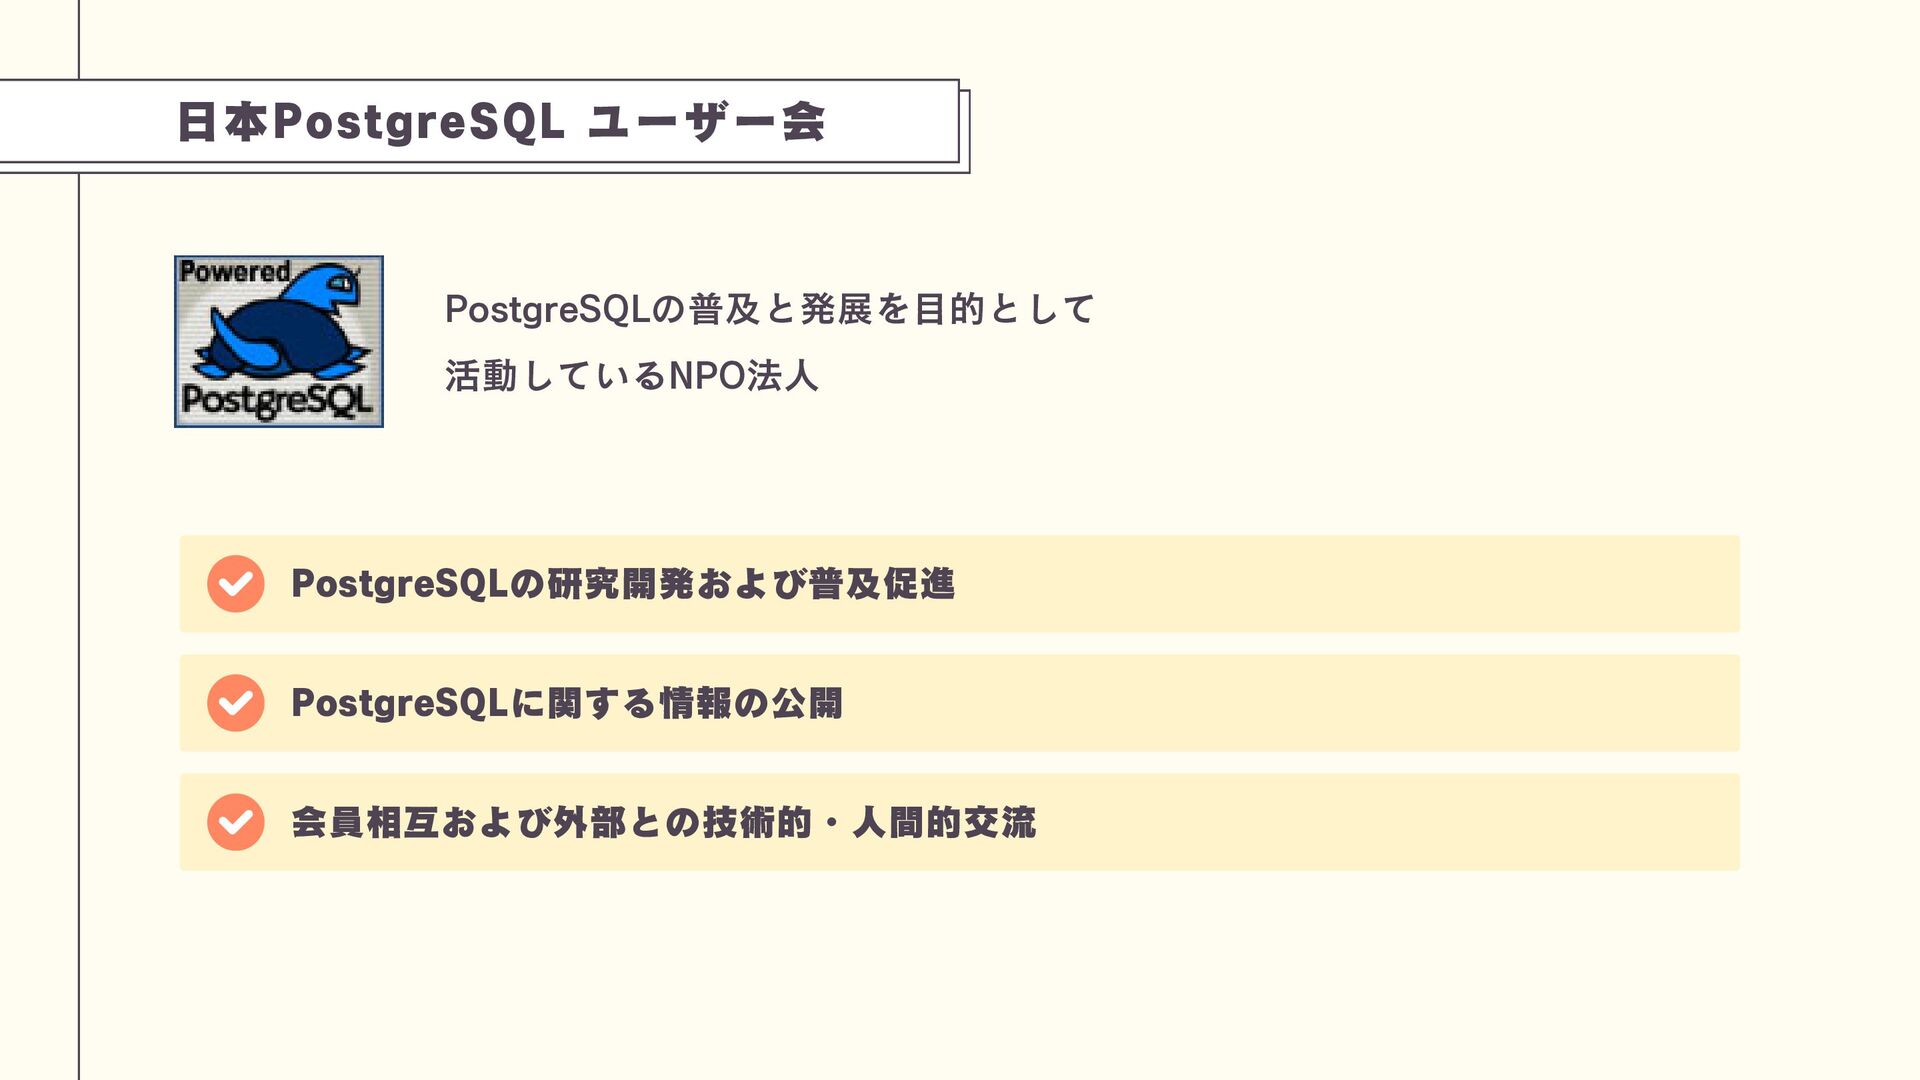
Task: Click the word NPO in the description
Action: [x=706, y=376]
